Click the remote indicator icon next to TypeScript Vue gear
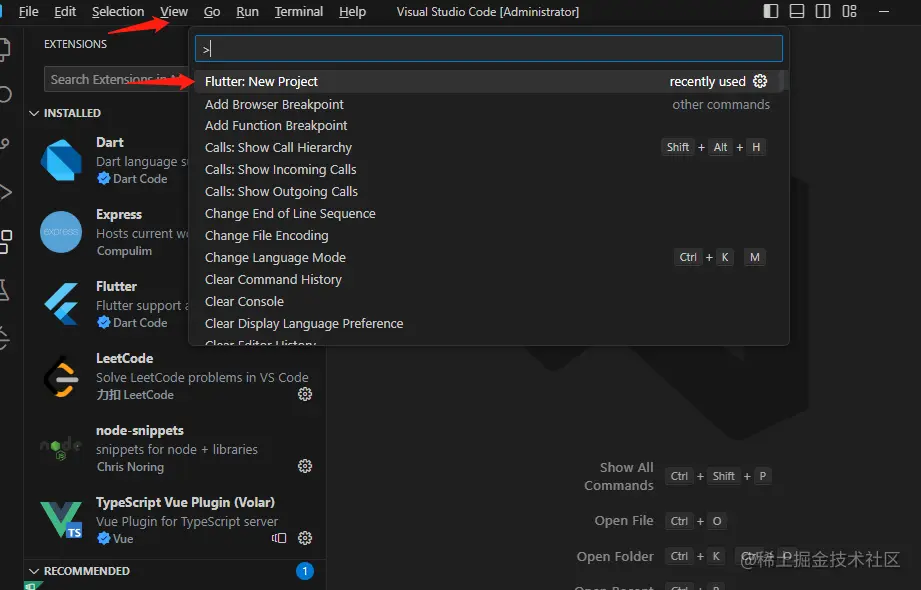The image size is (921, 590). pyautogui.click(x=279, y=538)
